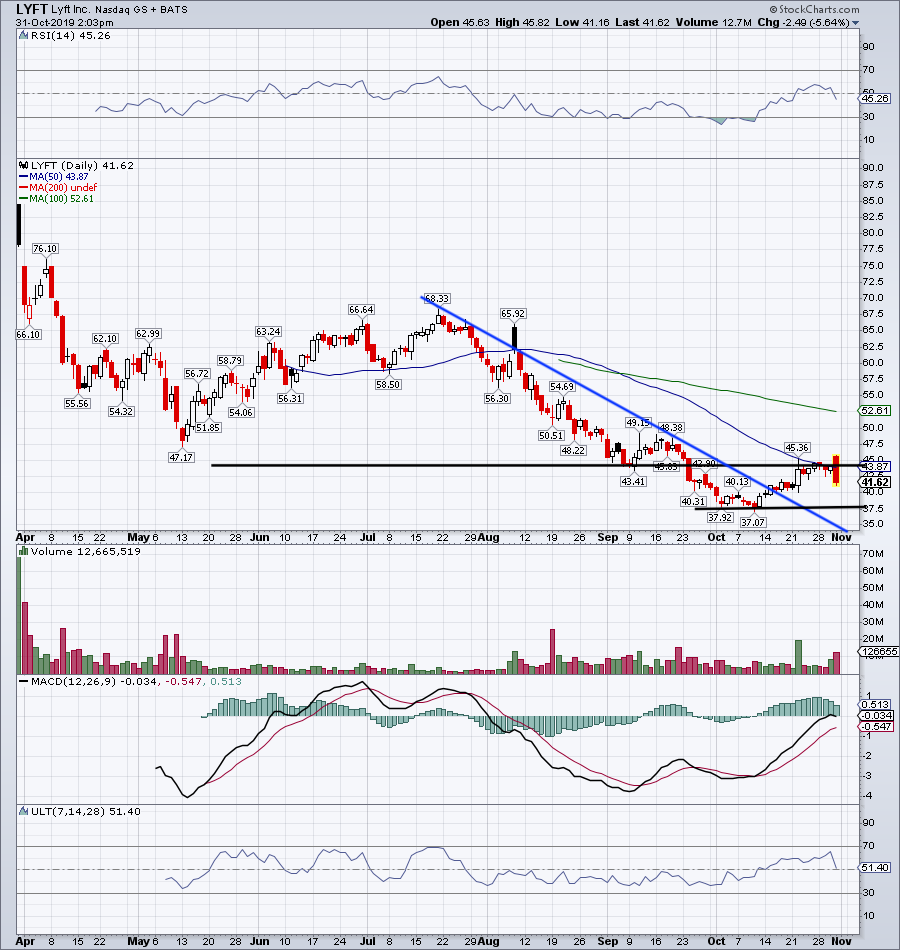This screenshot has height=950, width=900.
Task: Click the 66.10 price annotation
Action: tap(28, 334)
